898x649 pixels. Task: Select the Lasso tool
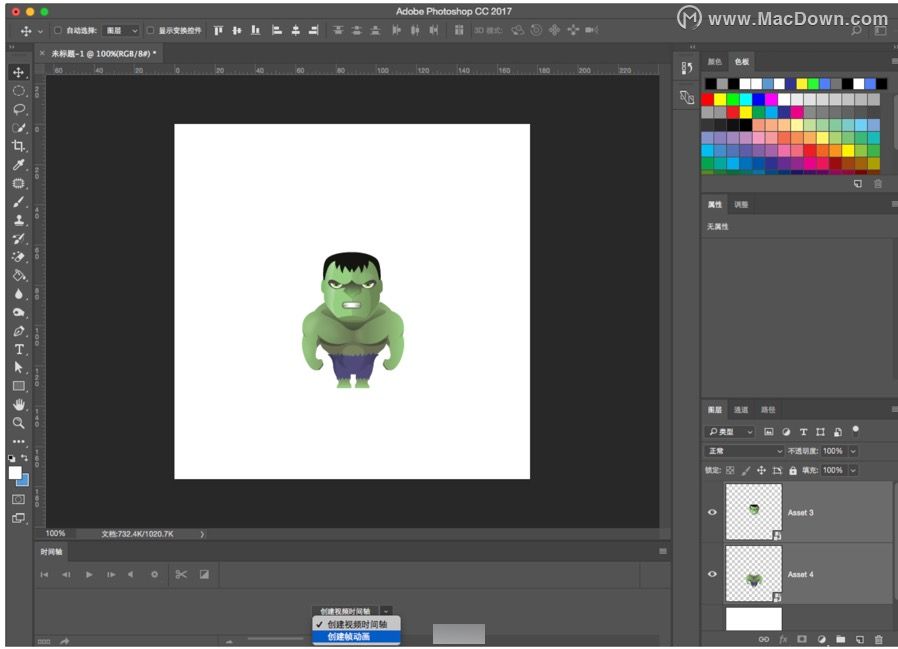[18, 109]
